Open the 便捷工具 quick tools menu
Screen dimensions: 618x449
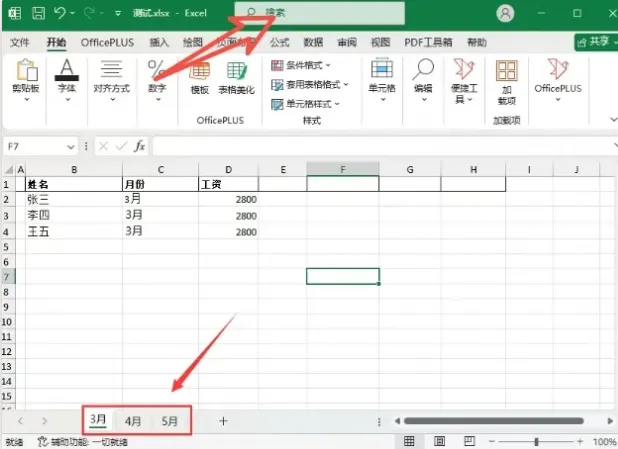coord(464,81)
